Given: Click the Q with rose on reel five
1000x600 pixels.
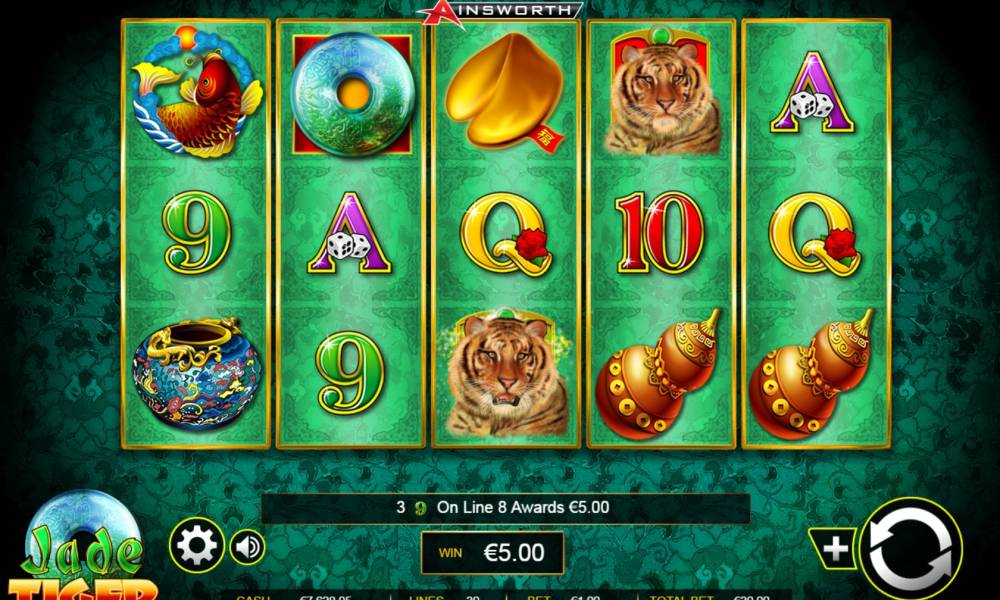Looking at the screenshot, I should [815, 233].
